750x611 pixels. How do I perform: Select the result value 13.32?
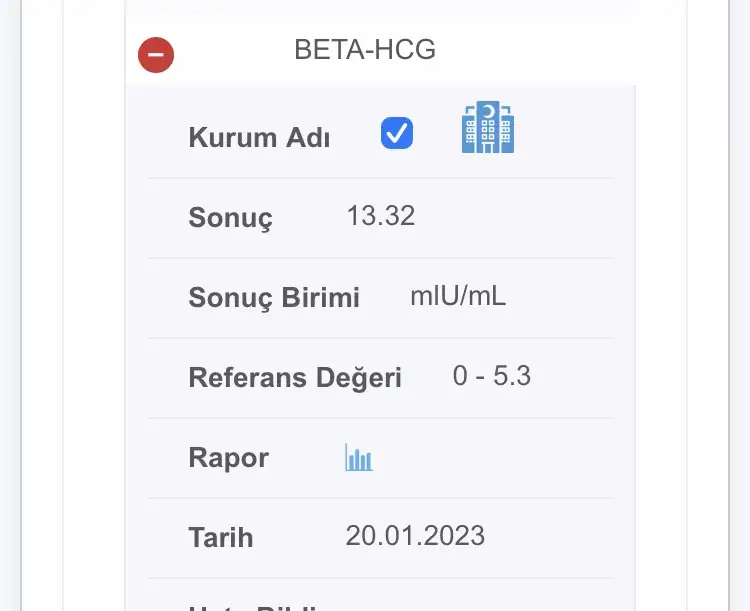coord(381,216)
